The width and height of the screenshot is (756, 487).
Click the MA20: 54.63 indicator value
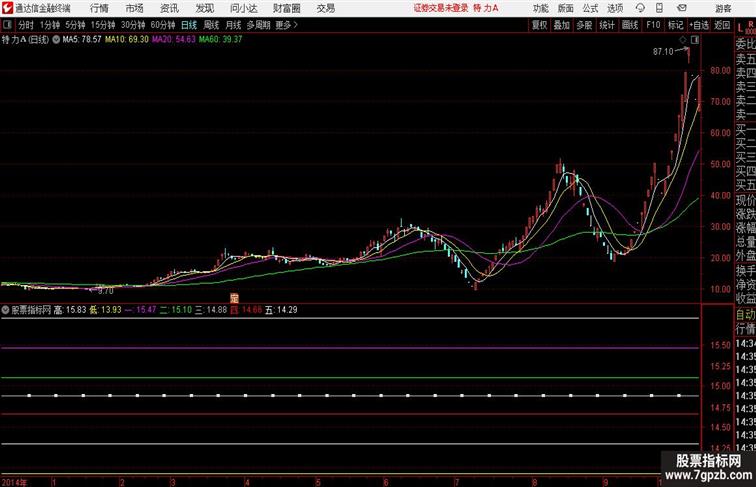coord(174,40)
